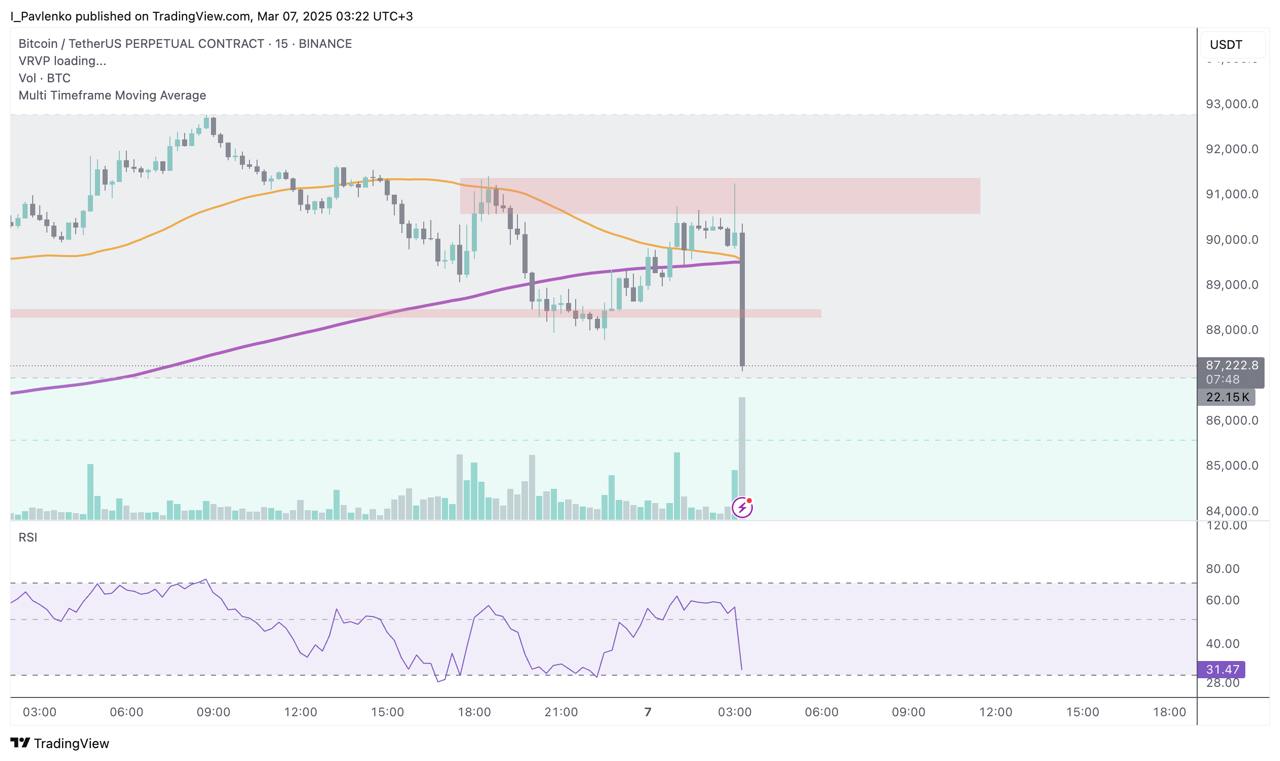The image size is (1280, 761).
Task: Click the 89,000.0 price axis label
Action: coord(1232,285)
